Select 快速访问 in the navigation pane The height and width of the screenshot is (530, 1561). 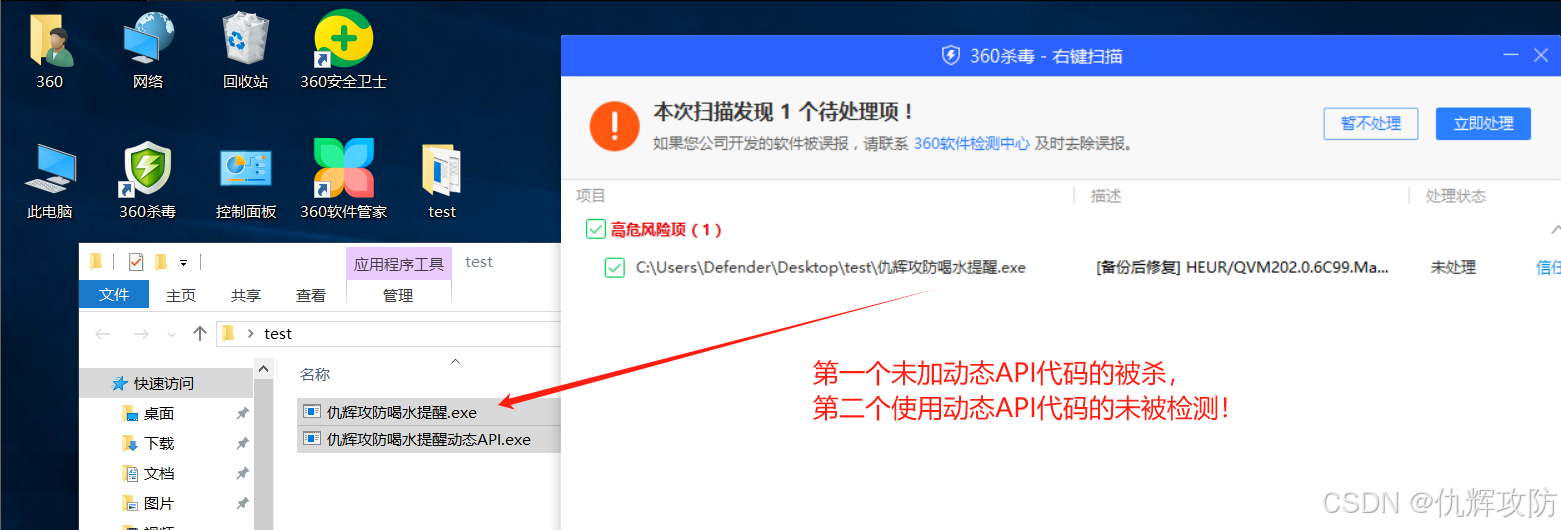(x=164, y=383)
